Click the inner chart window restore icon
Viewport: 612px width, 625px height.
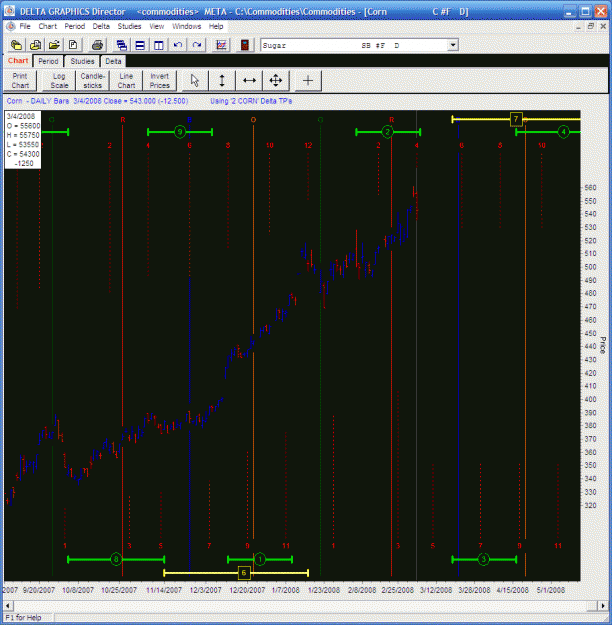(x=591, y=26)
